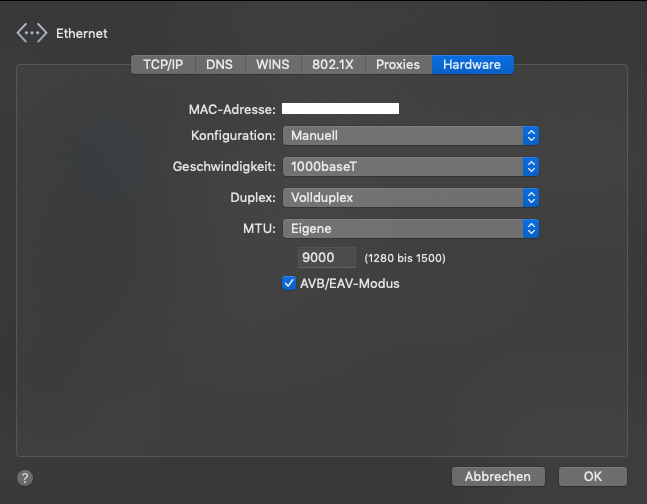
Task: Click the redacted MAC-Adresse value
Action: (340, 108)
